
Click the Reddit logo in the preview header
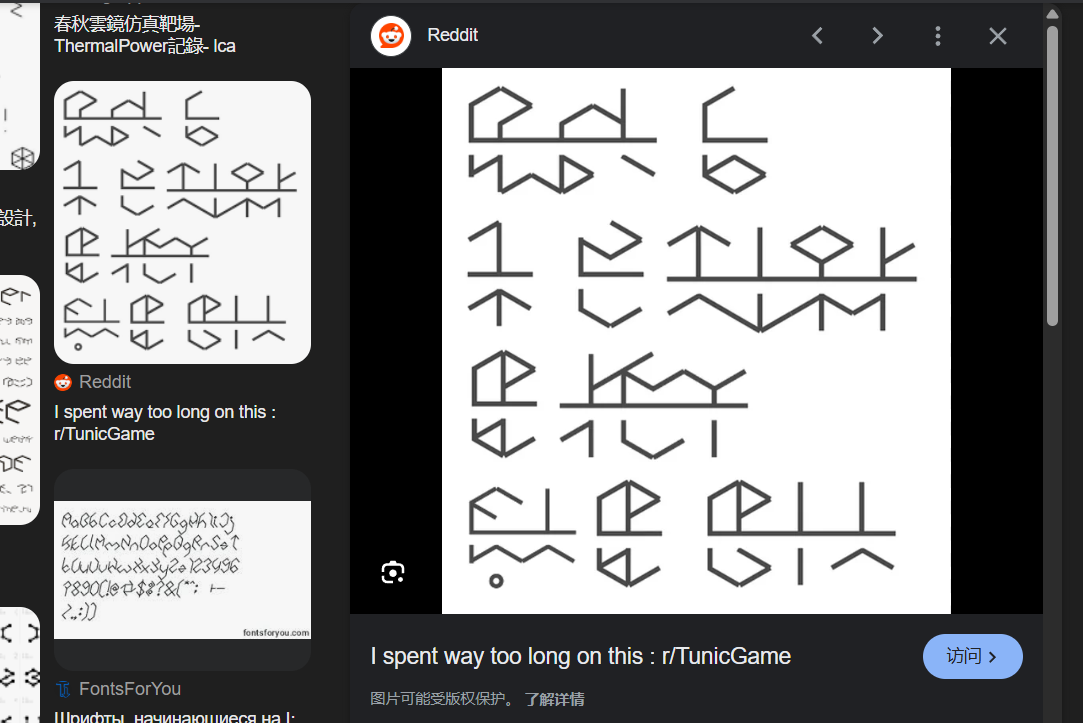click(x=391, y=36)
